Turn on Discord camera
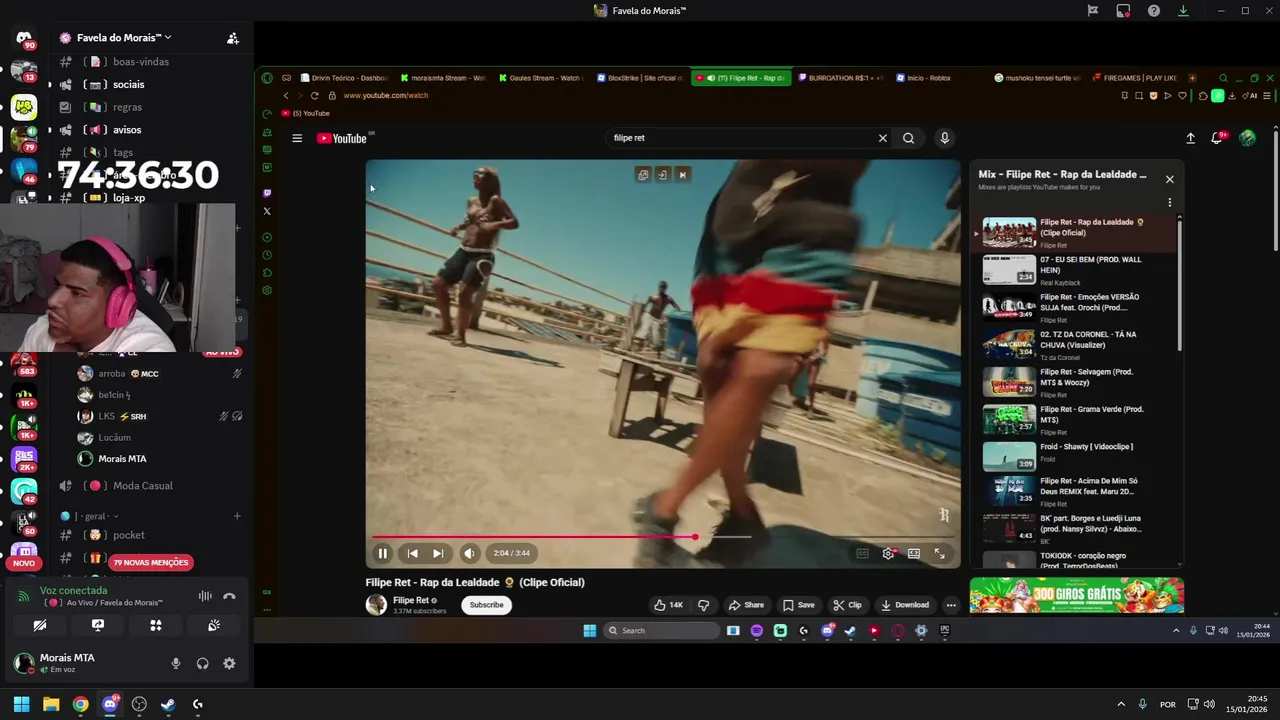1280x720 pixels. tap(40, 625)
